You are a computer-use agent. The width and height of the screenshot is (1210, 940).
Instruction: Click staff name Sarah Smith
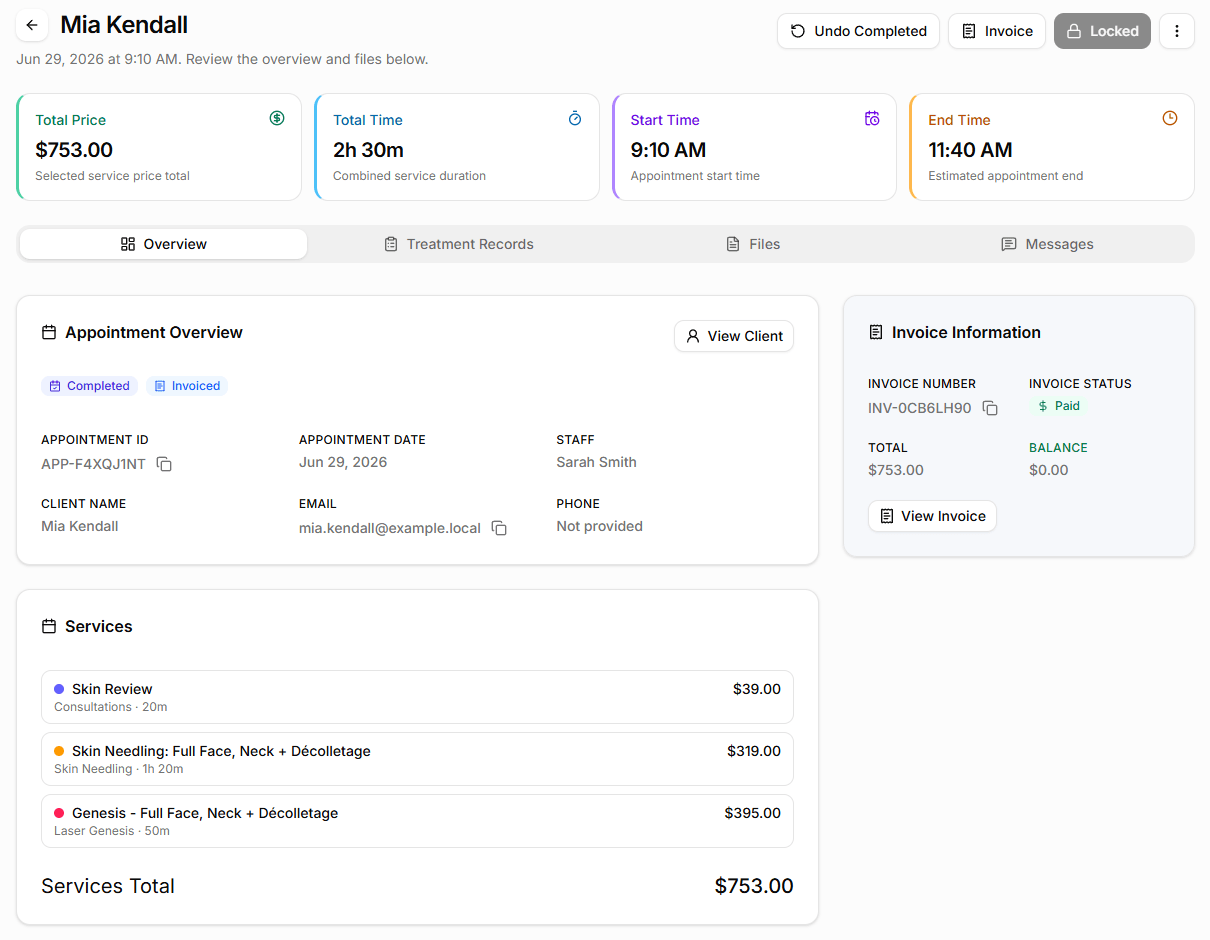point(596,462)
